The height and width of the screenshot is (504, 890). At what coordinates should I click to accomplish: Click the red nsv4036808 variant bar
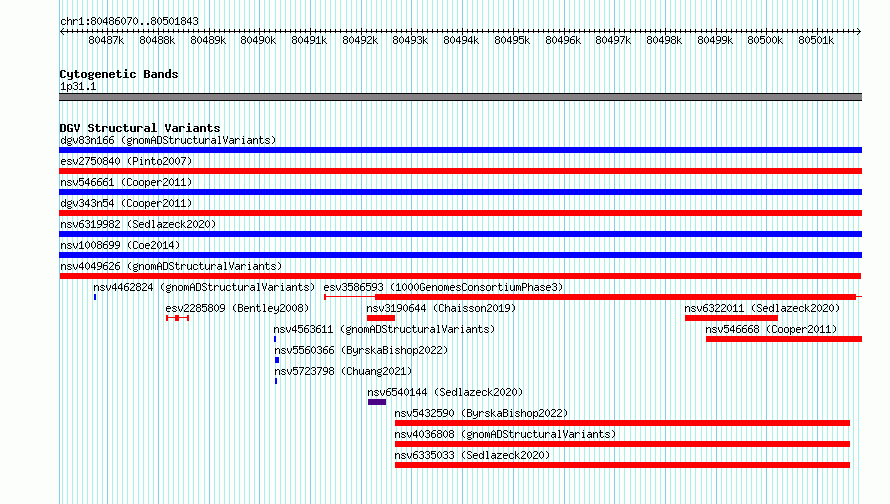coord(622,444)
